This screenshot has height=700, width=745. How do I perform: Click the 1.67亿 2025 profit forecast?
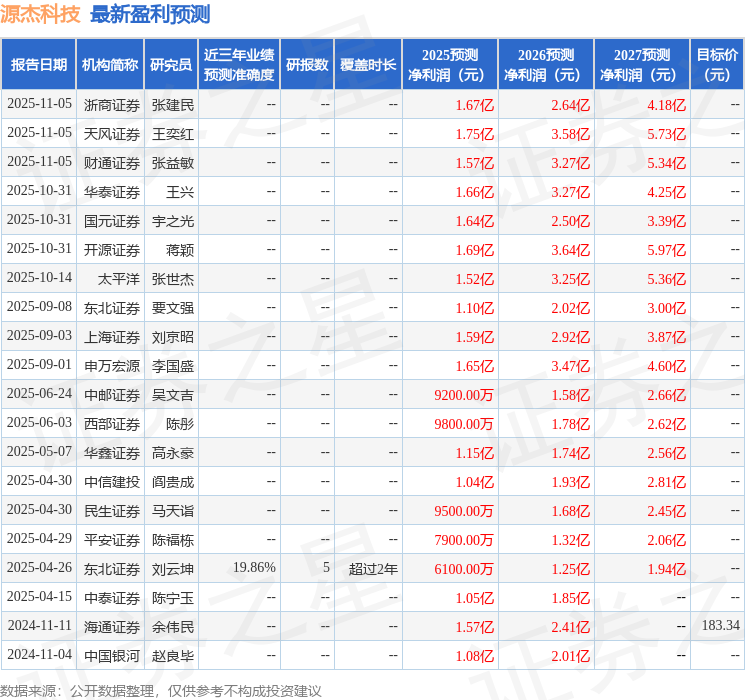(x=475, y=105)
